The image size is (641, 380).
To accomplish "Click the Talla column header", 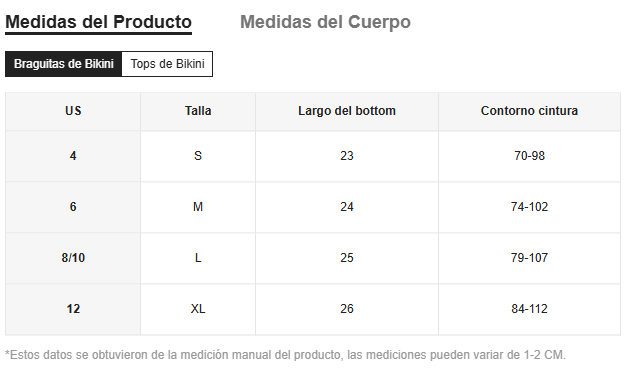I will tap(198, 111).
